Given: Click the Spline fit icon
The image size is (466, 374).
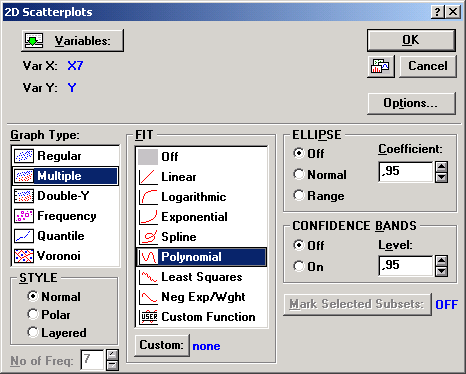Looking at the screenshot, I should pyautogui.click(x=148, y=237).
